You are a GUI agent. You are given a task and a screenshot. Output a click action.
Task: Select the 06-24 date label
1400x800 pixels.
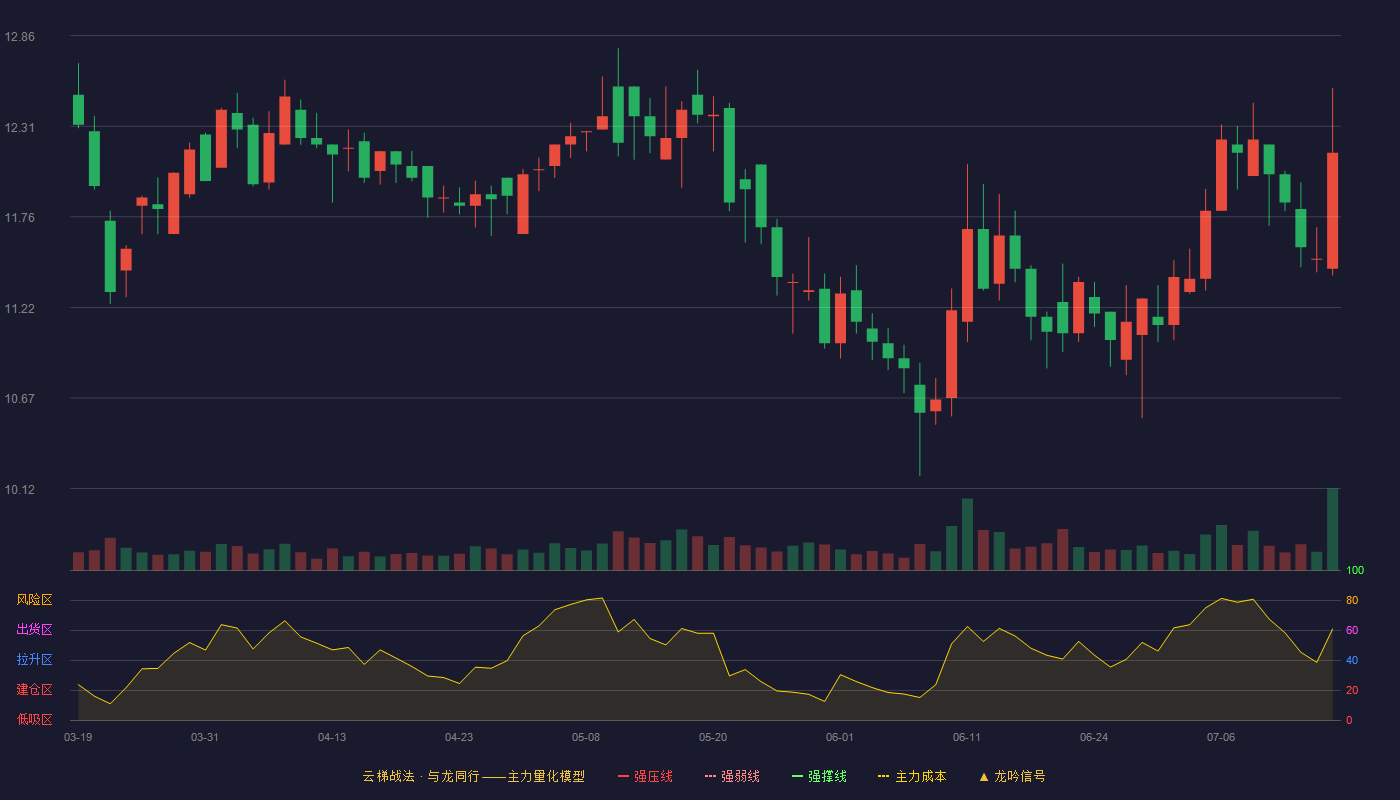(x=1094, y=737)
